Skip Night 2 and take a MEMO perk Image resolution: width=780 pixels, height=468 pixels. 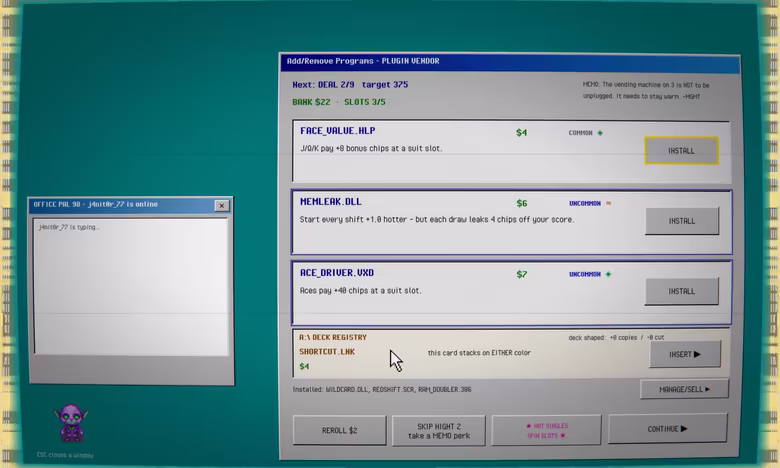tap(439, 431)
